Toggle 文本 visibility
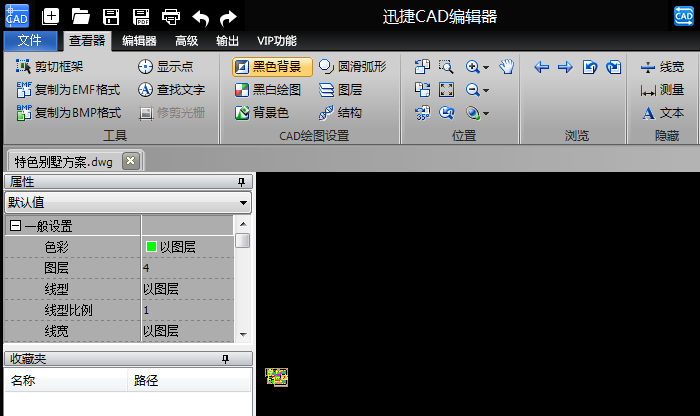 click(662, 113)
